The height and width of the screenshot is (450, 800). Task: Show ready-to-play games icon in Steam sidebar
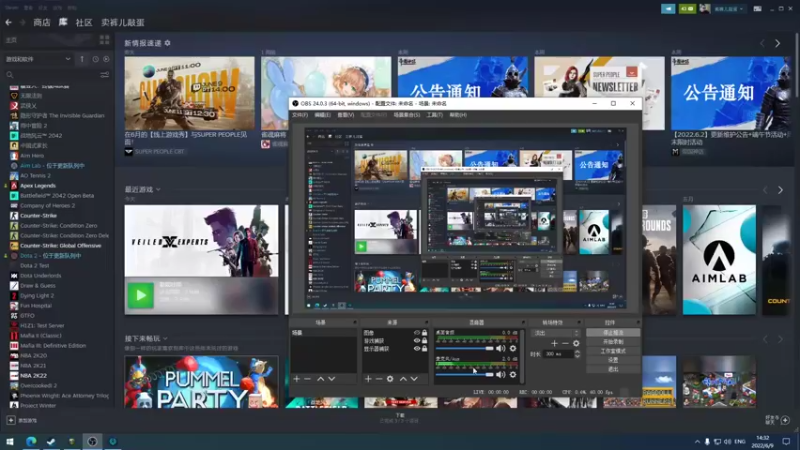click(106, 59)
